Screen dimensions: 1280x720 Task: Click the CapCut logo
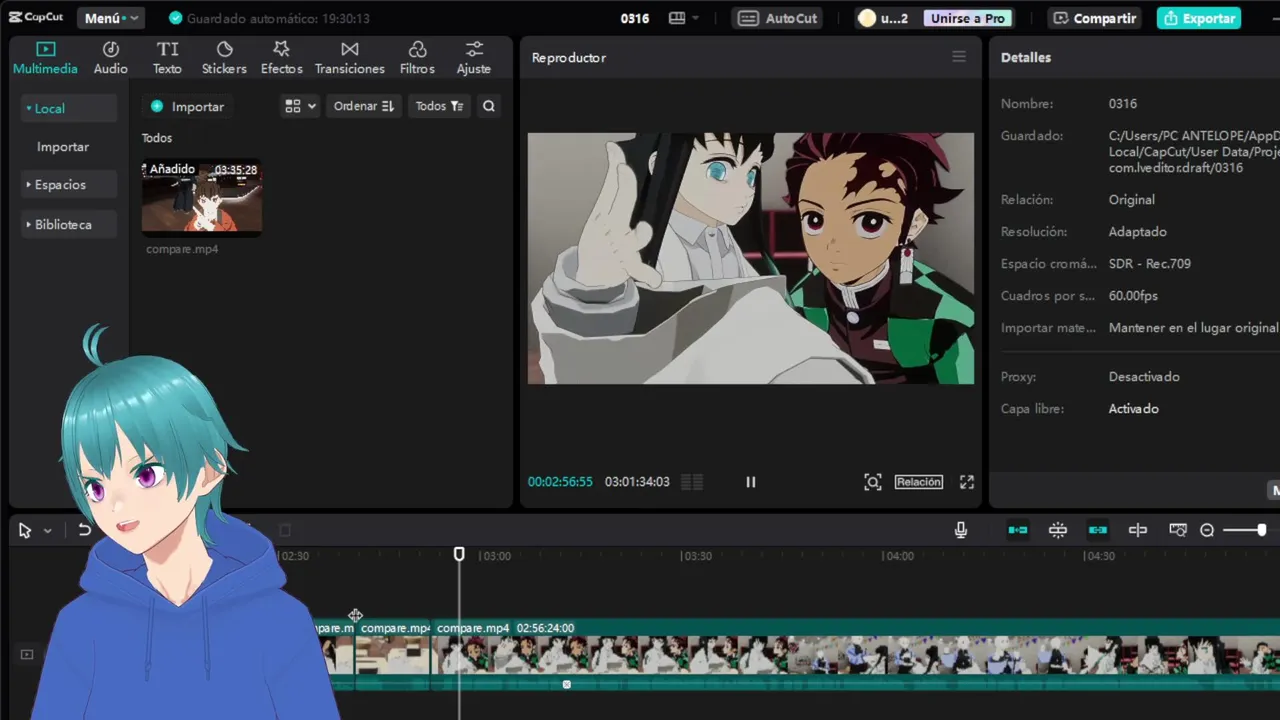(36, 17)
